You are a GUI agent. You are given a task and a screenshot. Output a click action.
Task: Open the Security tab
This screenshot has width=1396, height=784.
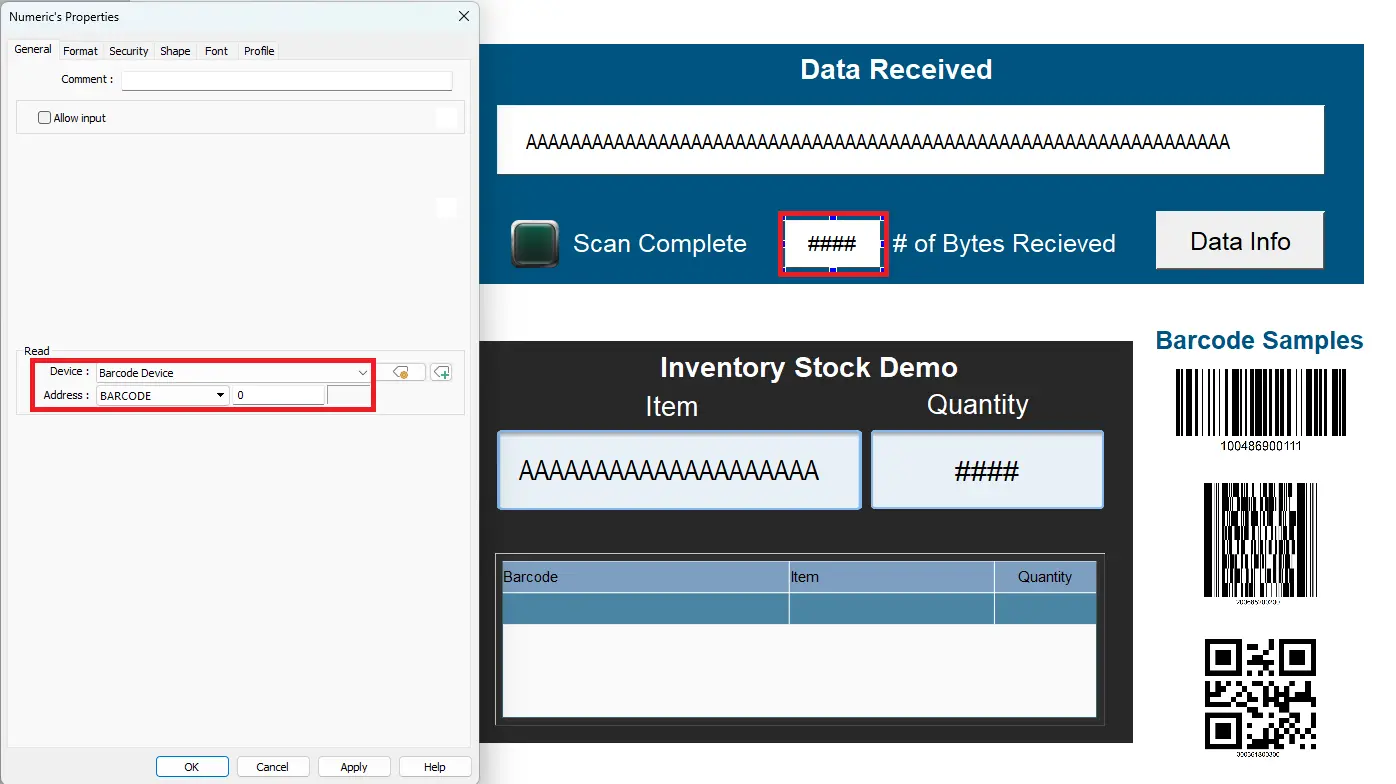[x=129, y=51]
